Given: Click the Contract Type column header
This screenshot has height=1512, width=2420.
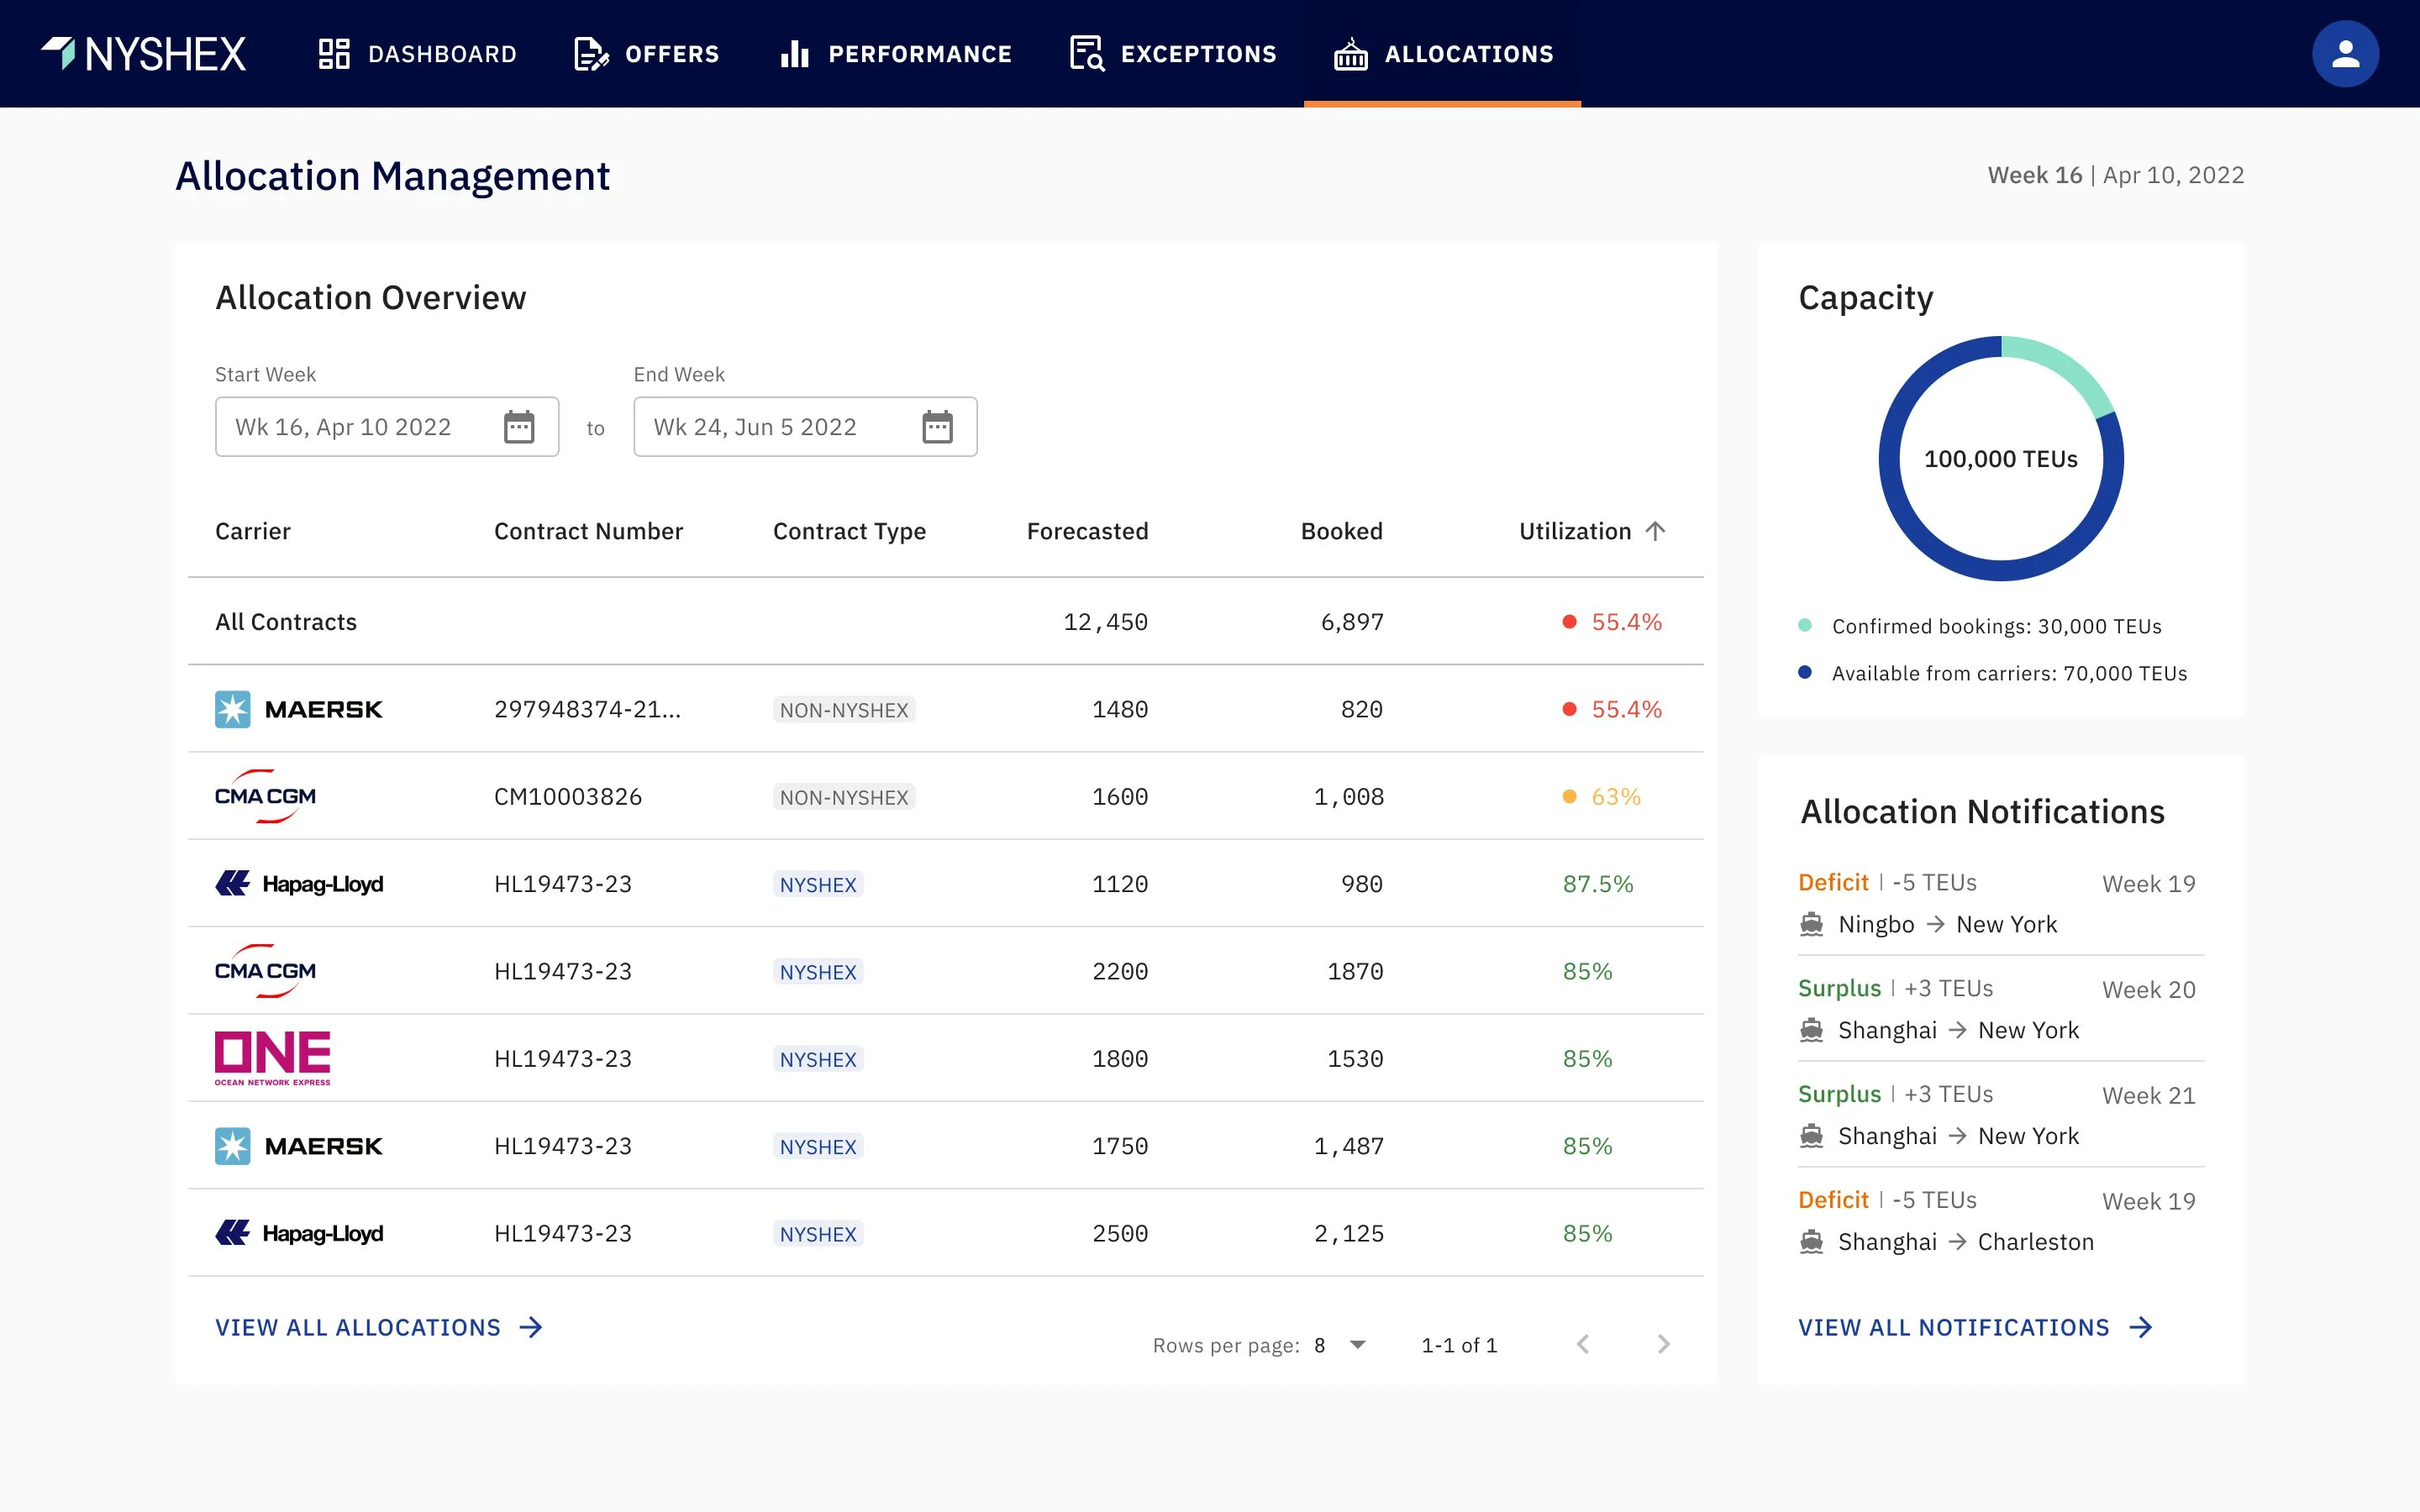Looking at the screenshot, I should (x=849, y=531).
